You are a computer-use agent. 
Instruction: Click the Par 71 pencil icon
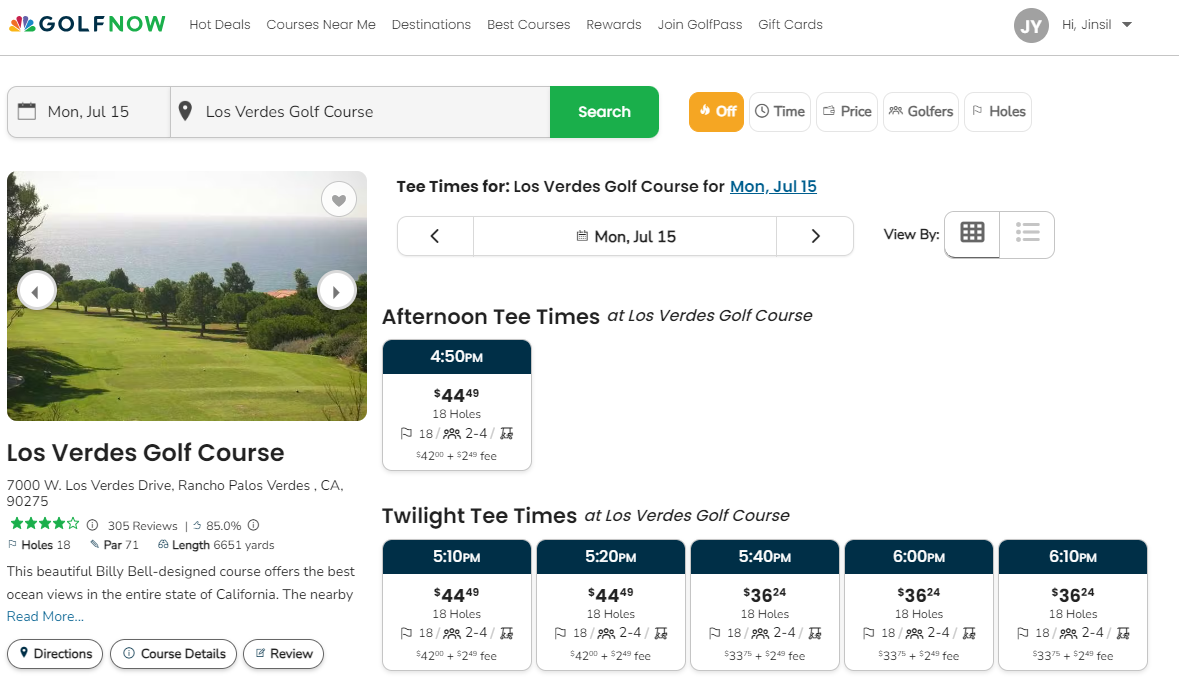pos(94,544)
